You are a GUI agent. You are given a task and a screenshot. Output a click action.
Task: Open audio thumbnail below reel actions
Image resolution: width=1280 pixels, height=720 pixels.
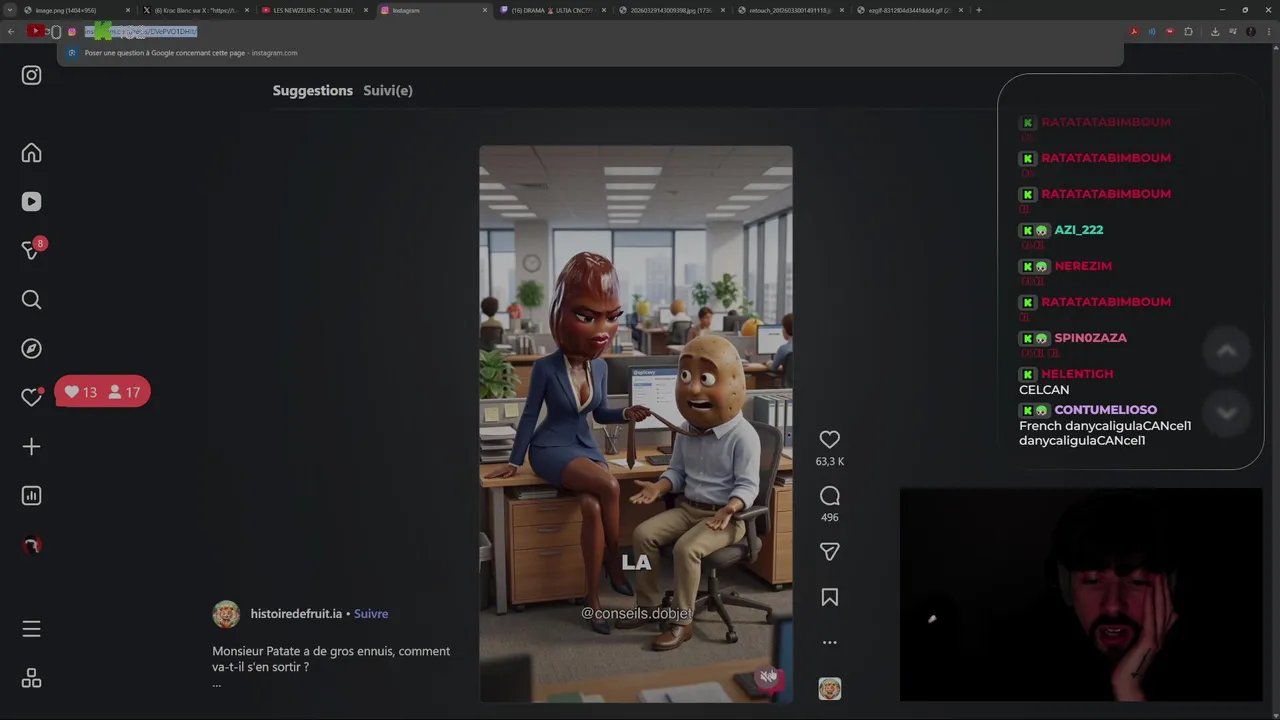click(x=829, y=688)
